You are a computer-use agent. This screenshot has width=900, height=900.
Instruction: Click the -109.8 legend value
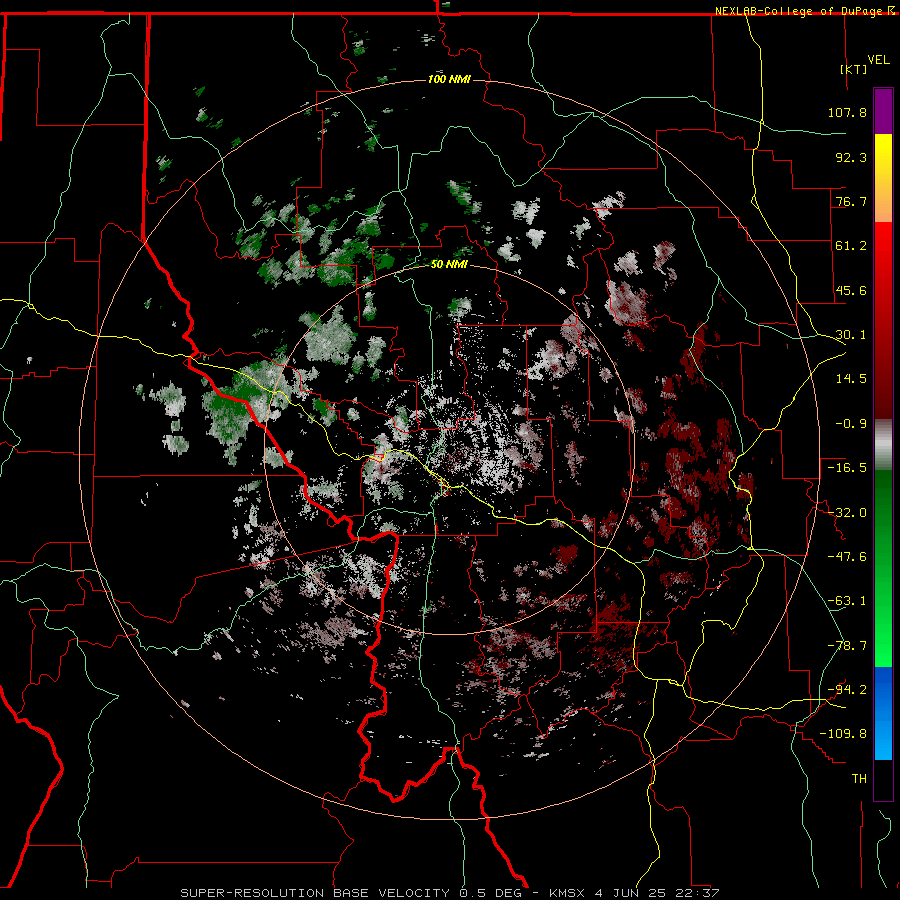tap(843, 734)
